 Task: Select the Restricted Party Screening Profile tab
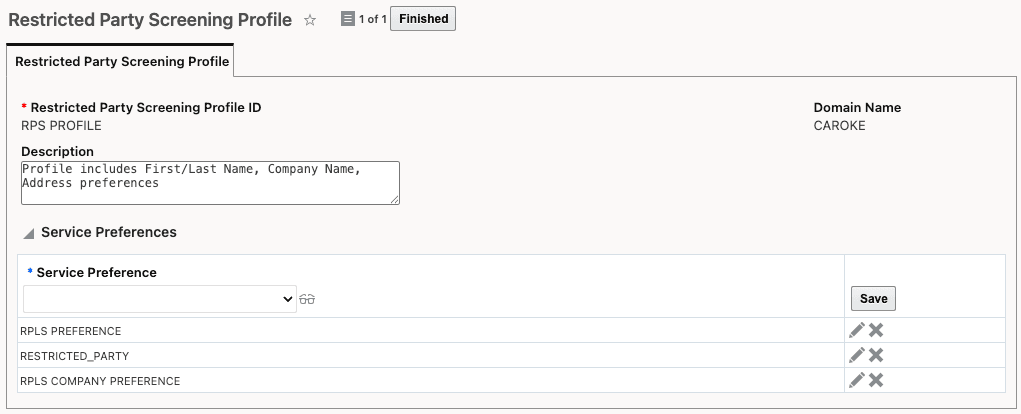coord(122,61)
